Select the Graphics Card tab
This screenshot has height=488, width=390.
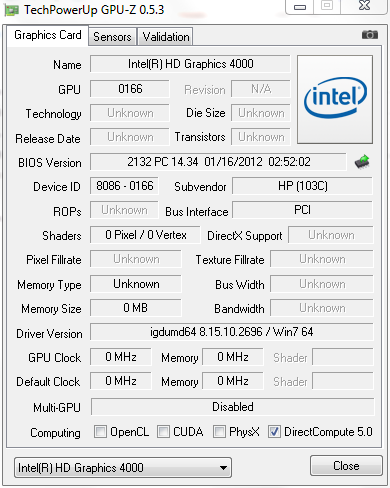pyautogui.click(x=48, y=35)
